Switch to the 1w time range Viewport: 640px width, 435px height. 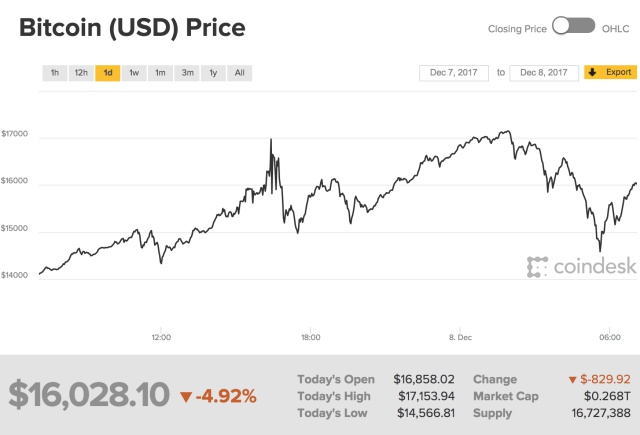click(134, 73)
